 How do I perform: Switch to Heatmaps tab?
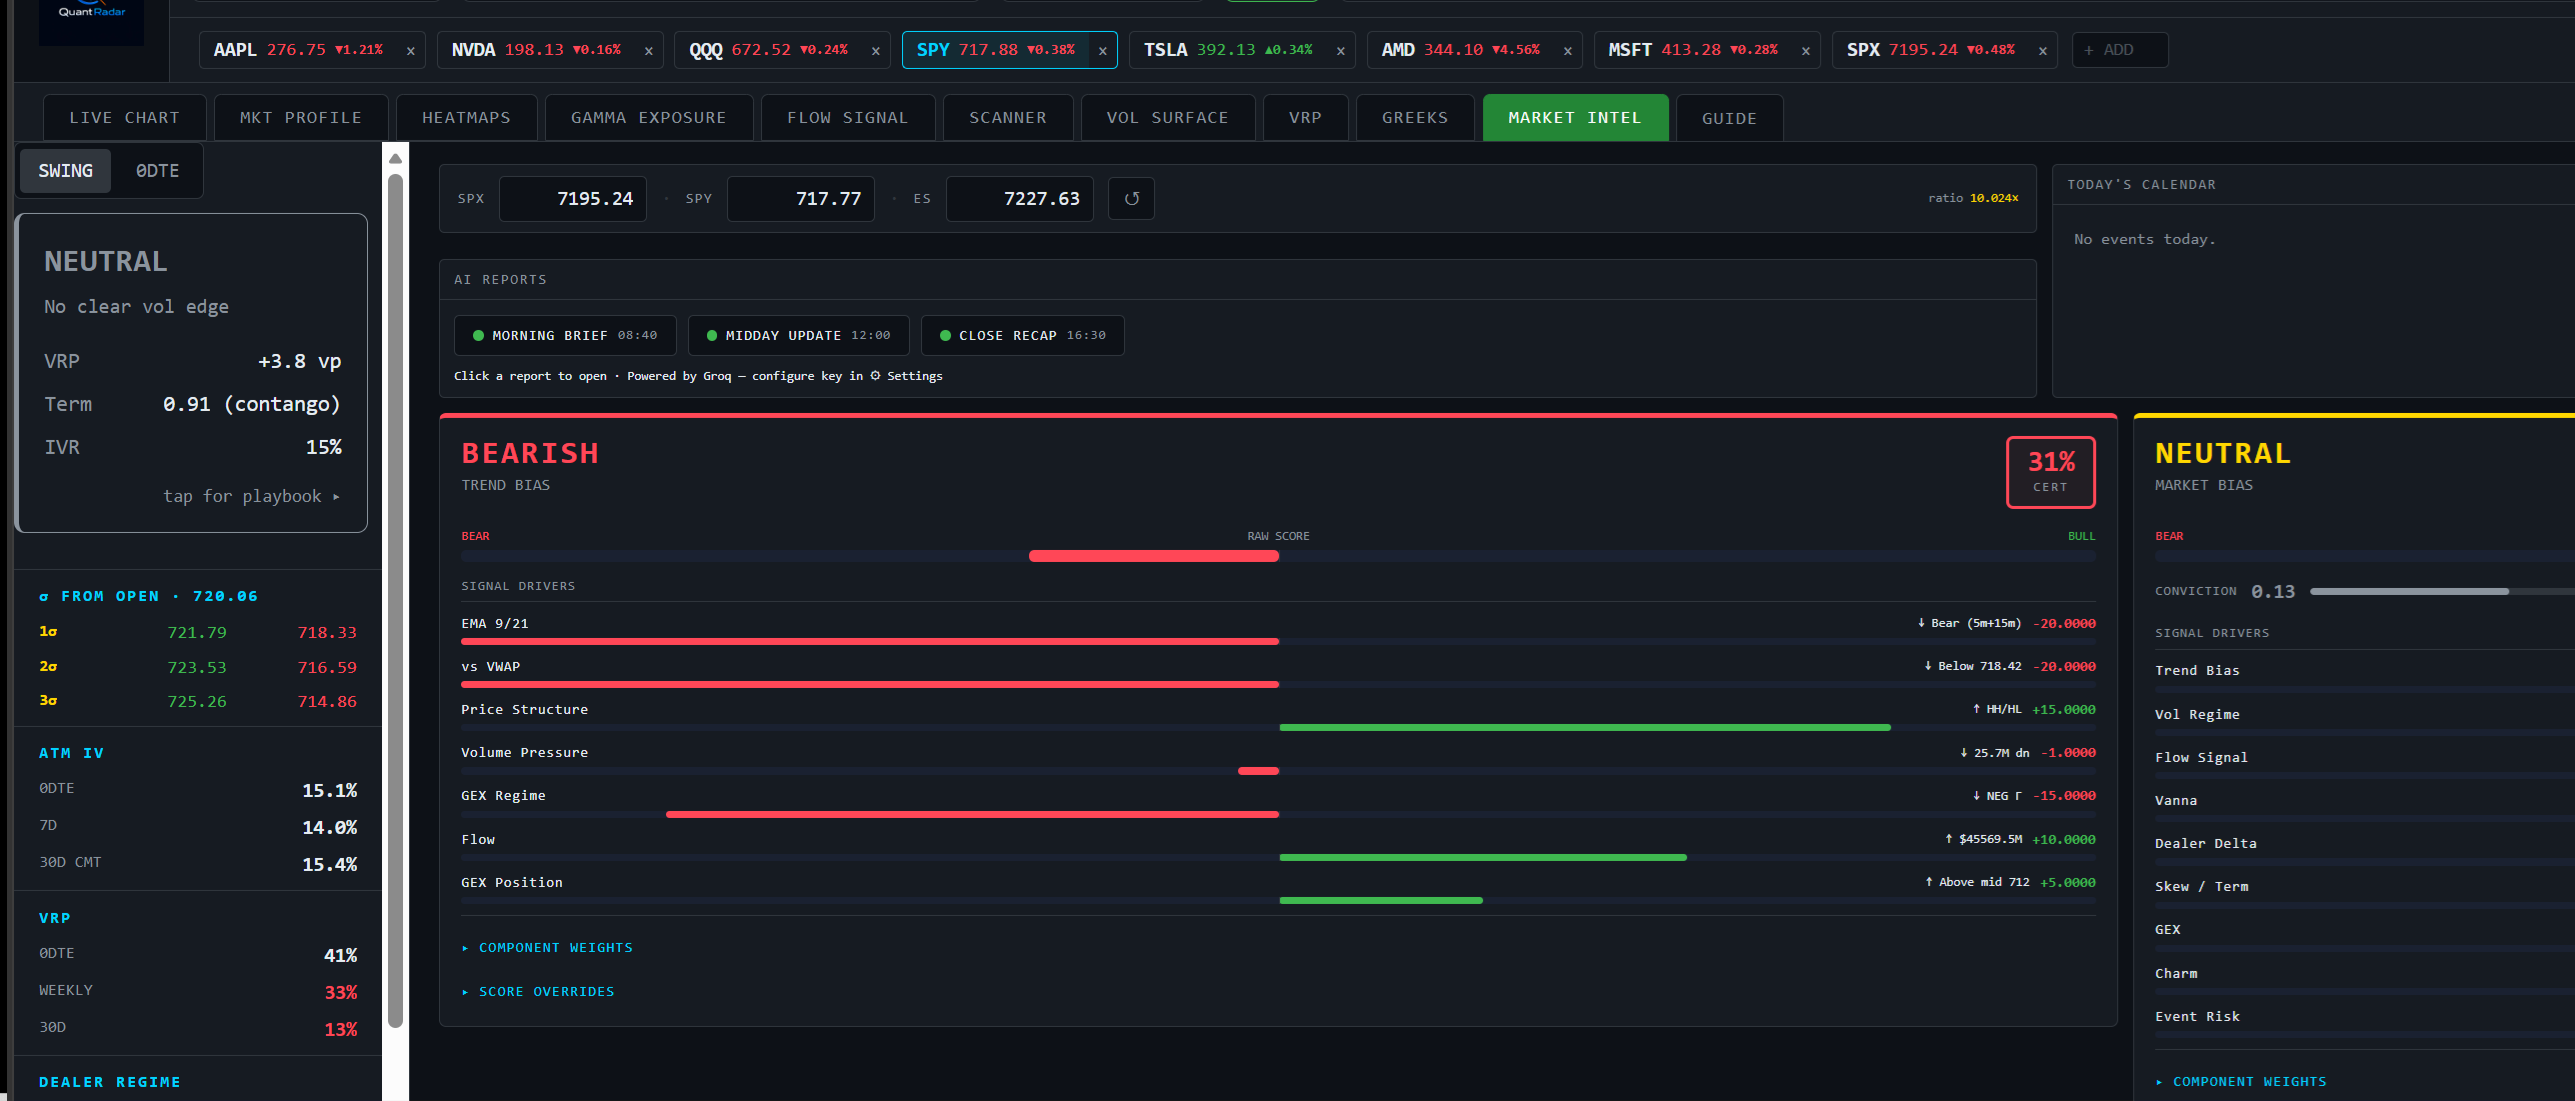466,118
